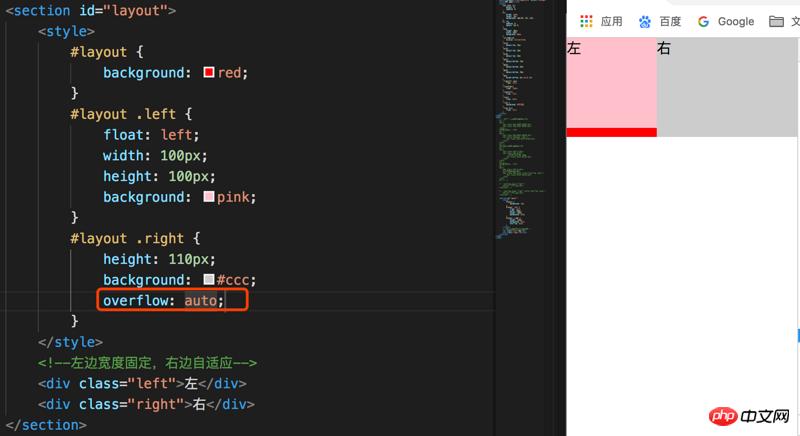Click the highlighted 'auto' value
Viewport: 800px width, 436px height.
[201, 300]
